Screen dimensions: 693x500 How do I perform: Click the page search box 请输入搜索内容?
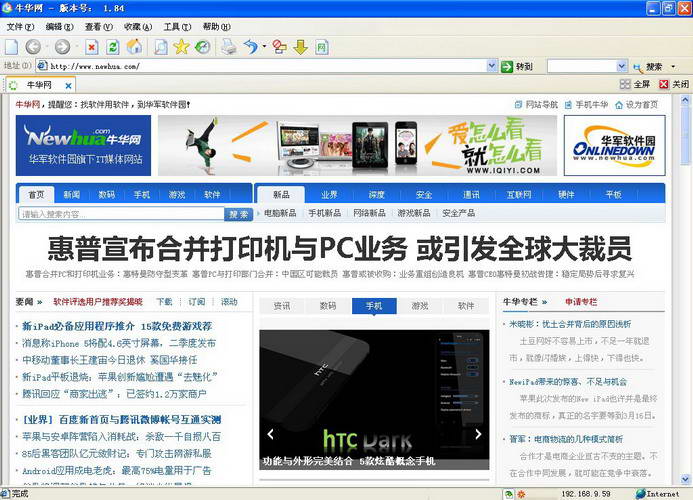121,214
